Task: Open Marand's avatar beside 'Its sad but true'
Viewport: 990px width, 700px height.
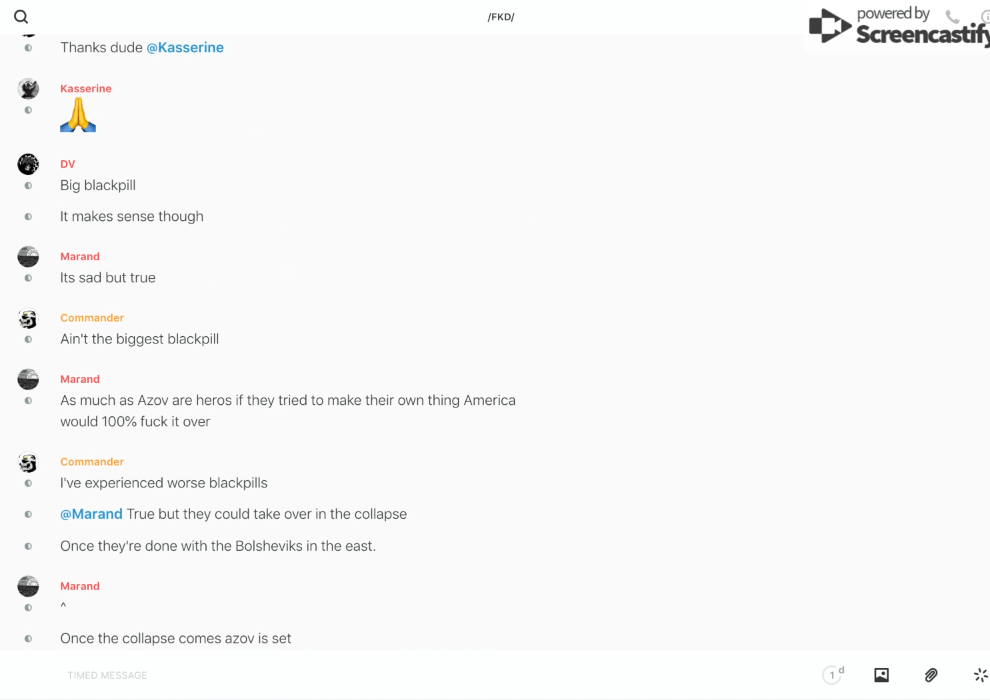Action: coord(28,257)
